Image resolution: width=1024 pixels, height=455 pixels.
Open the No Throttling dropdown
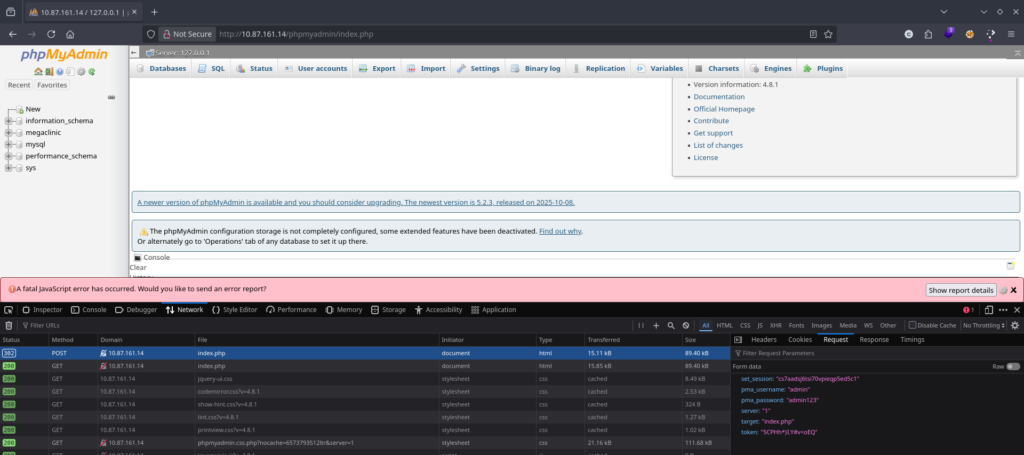pyautogui.click(x=984, y=325)
